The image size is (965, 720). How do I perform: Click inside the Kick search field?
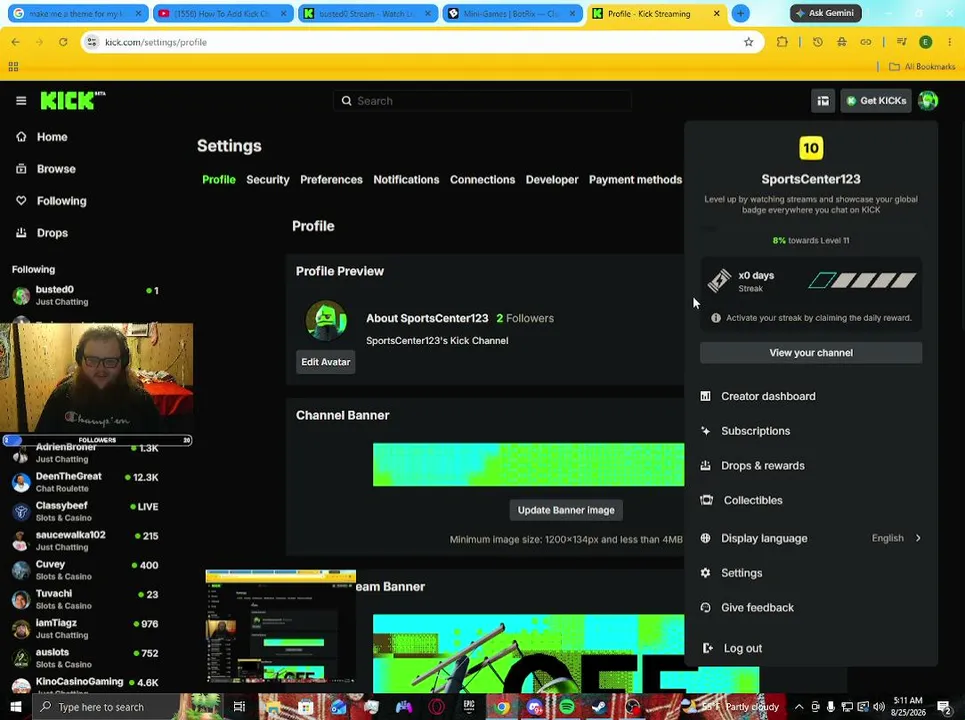pos(482,101)
